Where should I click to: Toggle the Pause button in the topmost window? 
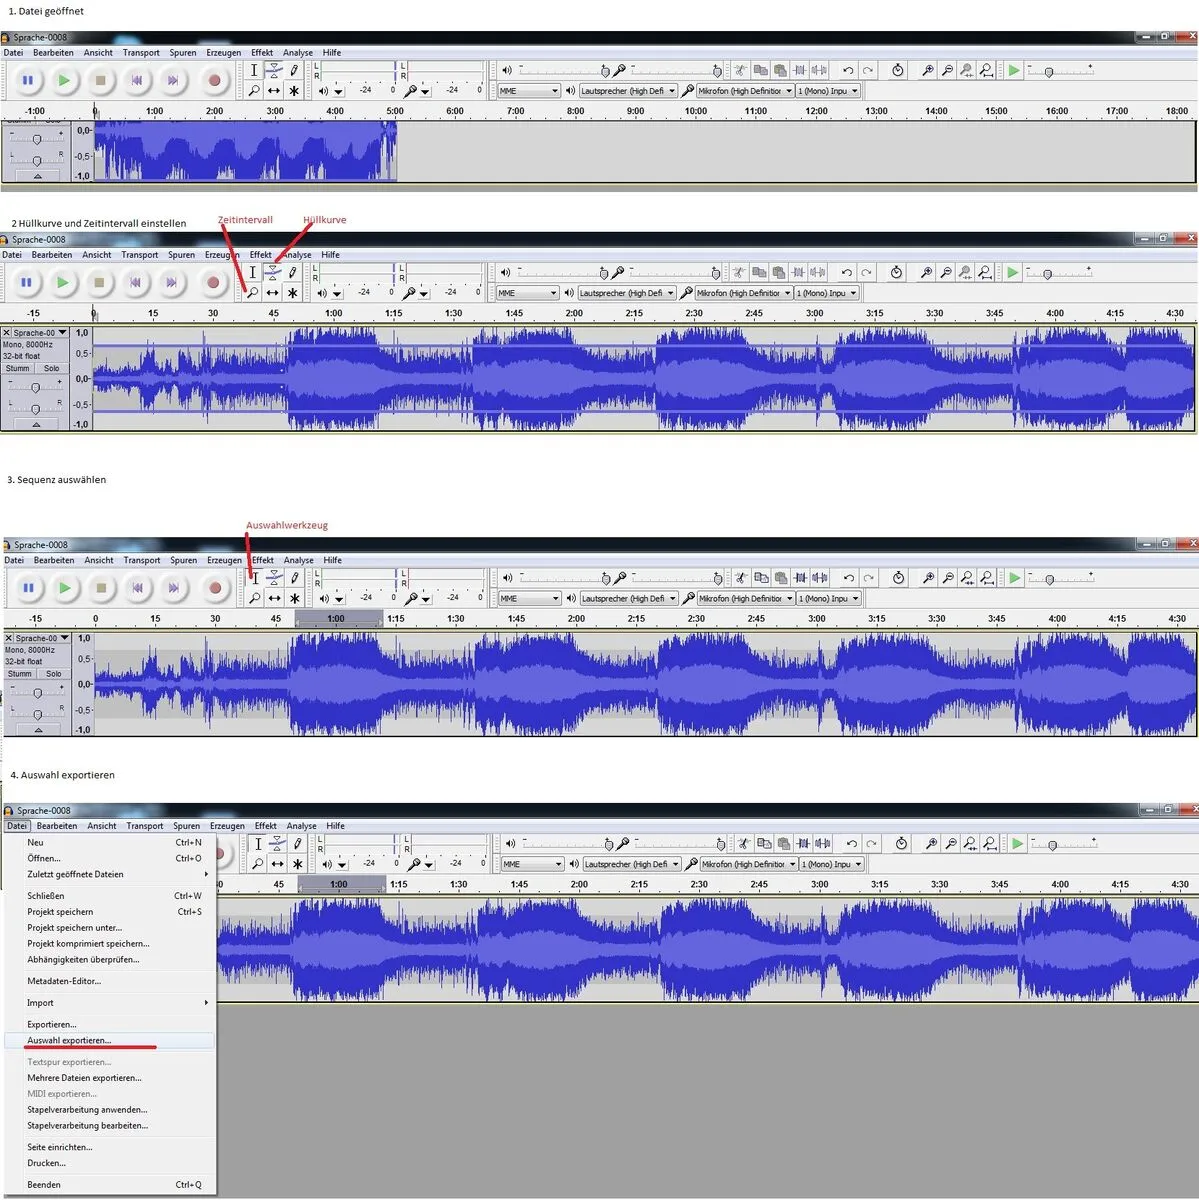click(27, 80)
